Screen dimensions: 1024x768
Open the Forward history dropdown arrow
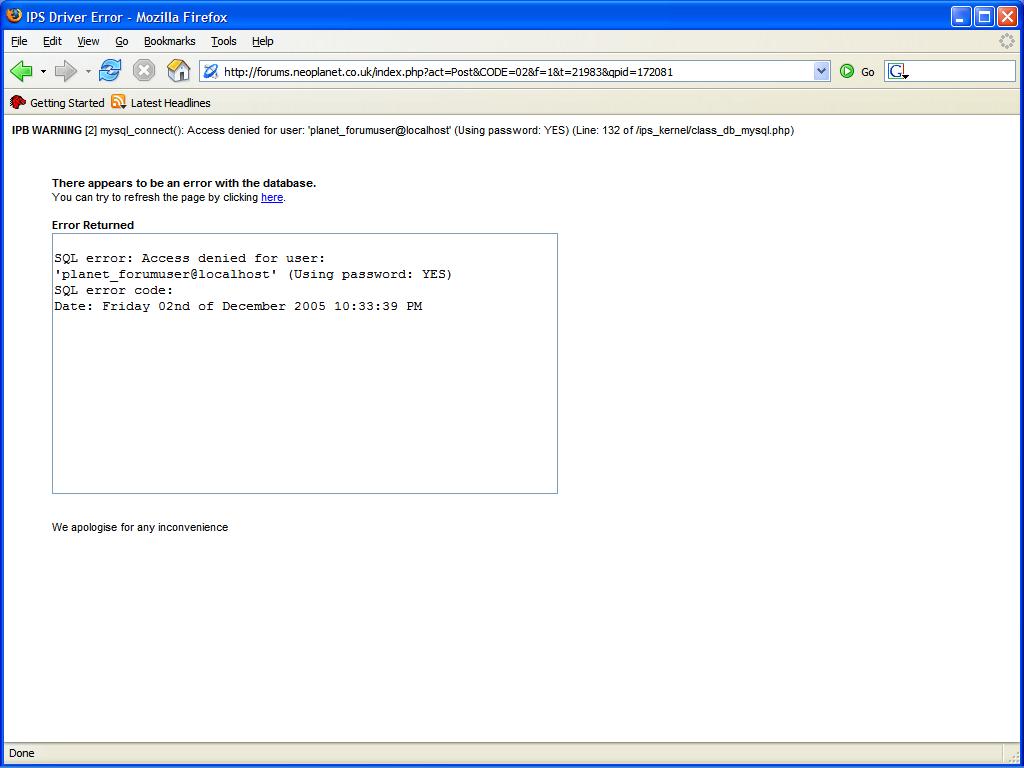(88, 71)
